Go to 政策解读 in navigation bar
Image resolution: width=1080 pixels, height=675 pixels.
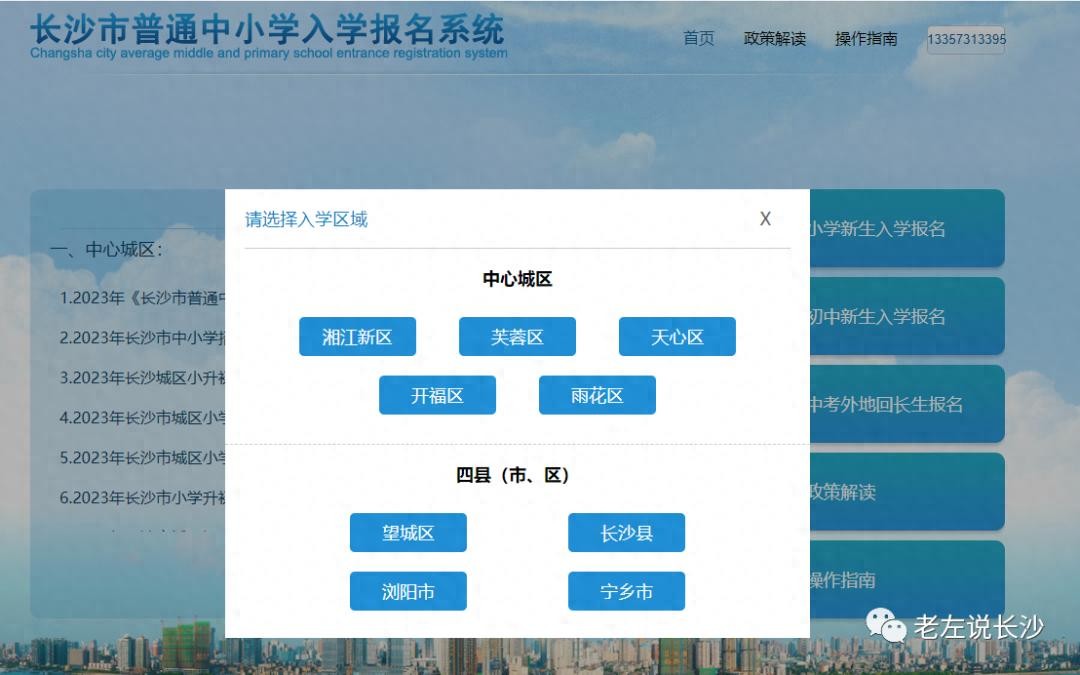[774, 39]
